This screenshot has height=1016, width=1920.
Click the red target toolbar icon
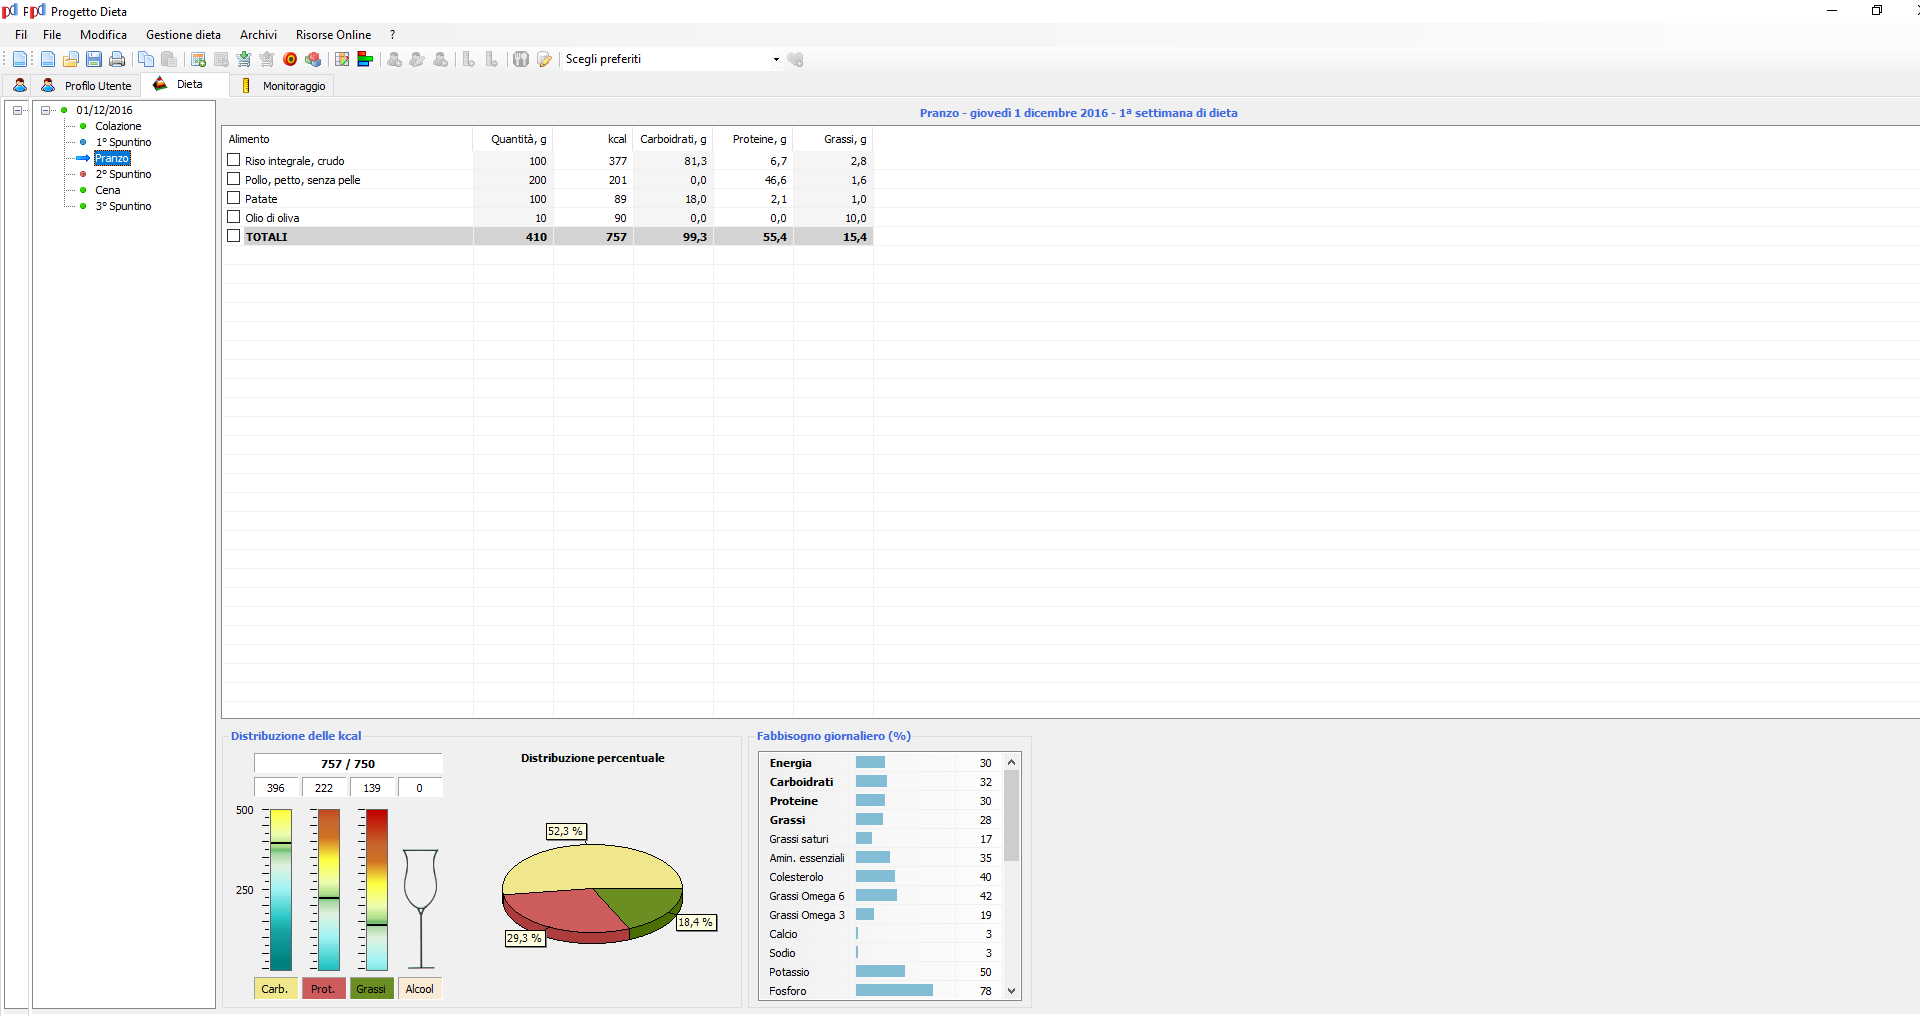290,60
